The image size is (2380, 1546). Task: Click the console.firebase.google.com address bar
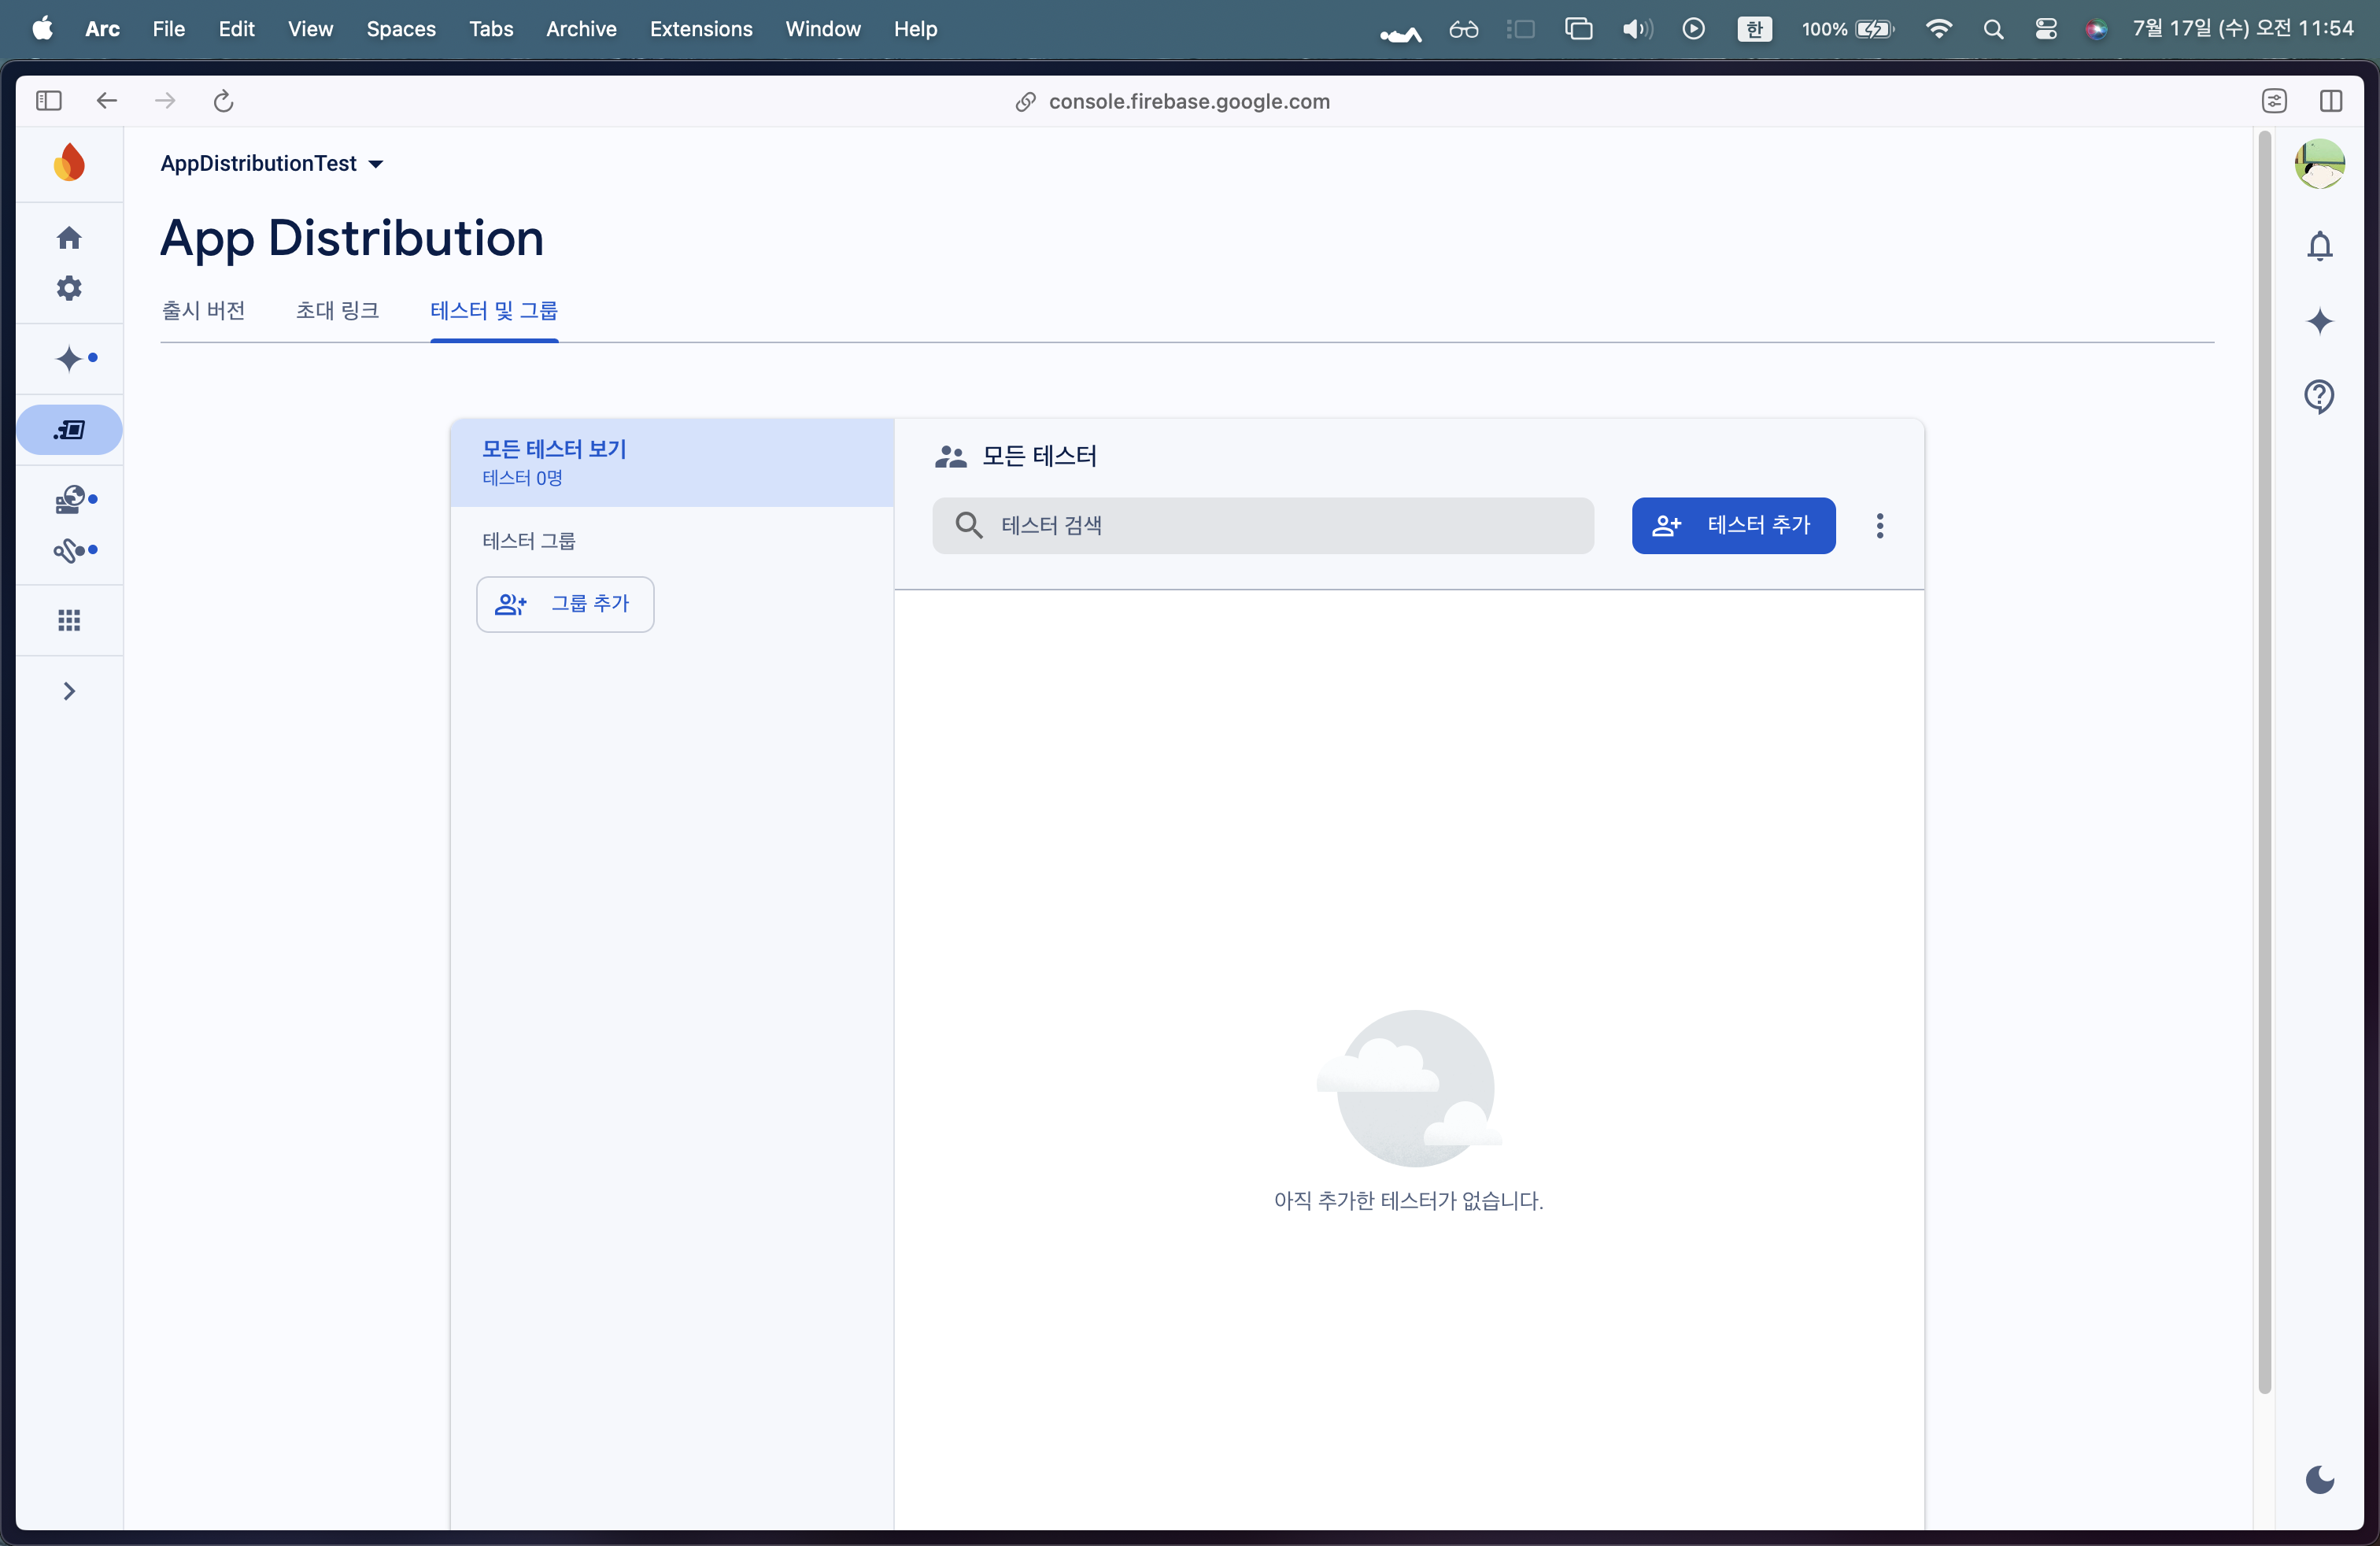tap(1172, 102)
